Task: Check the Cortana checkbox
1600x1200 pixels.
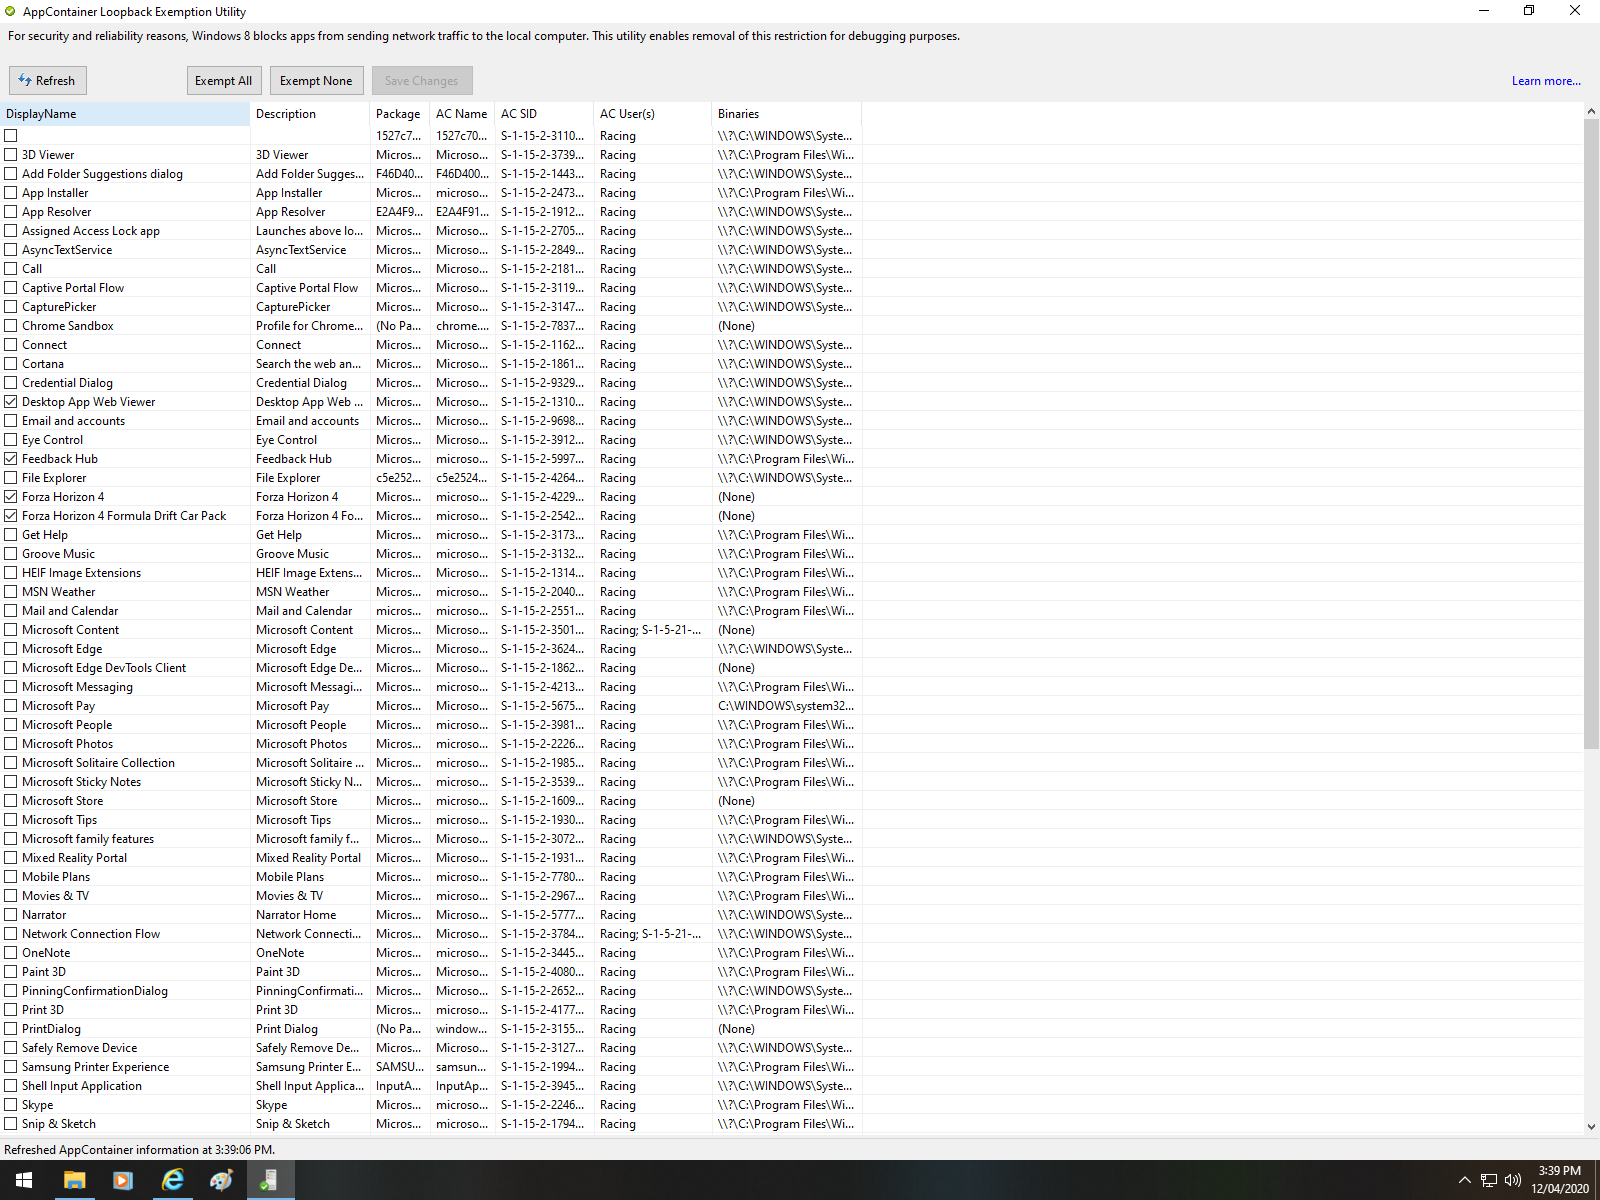Action: (x=11, y=364)
